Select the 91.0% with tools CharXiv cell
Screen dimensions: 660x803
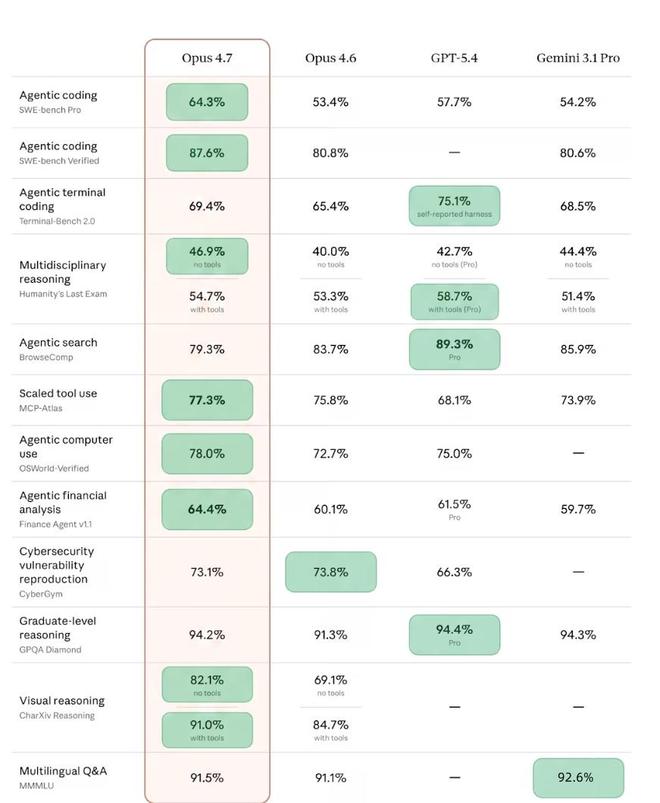[x=207, y=730]
